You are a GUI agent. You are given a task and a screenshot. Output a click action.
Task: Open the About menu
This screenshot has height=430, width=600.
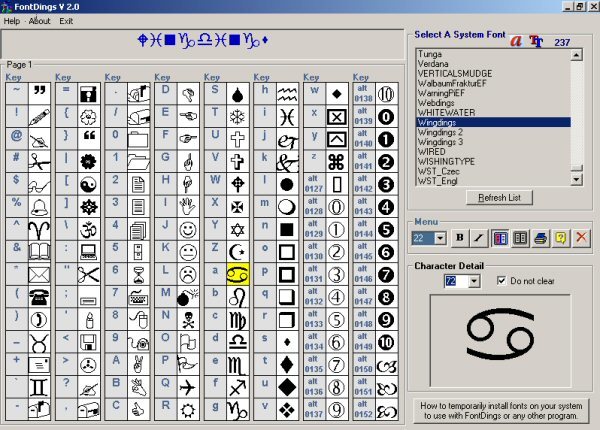[39, 21]
